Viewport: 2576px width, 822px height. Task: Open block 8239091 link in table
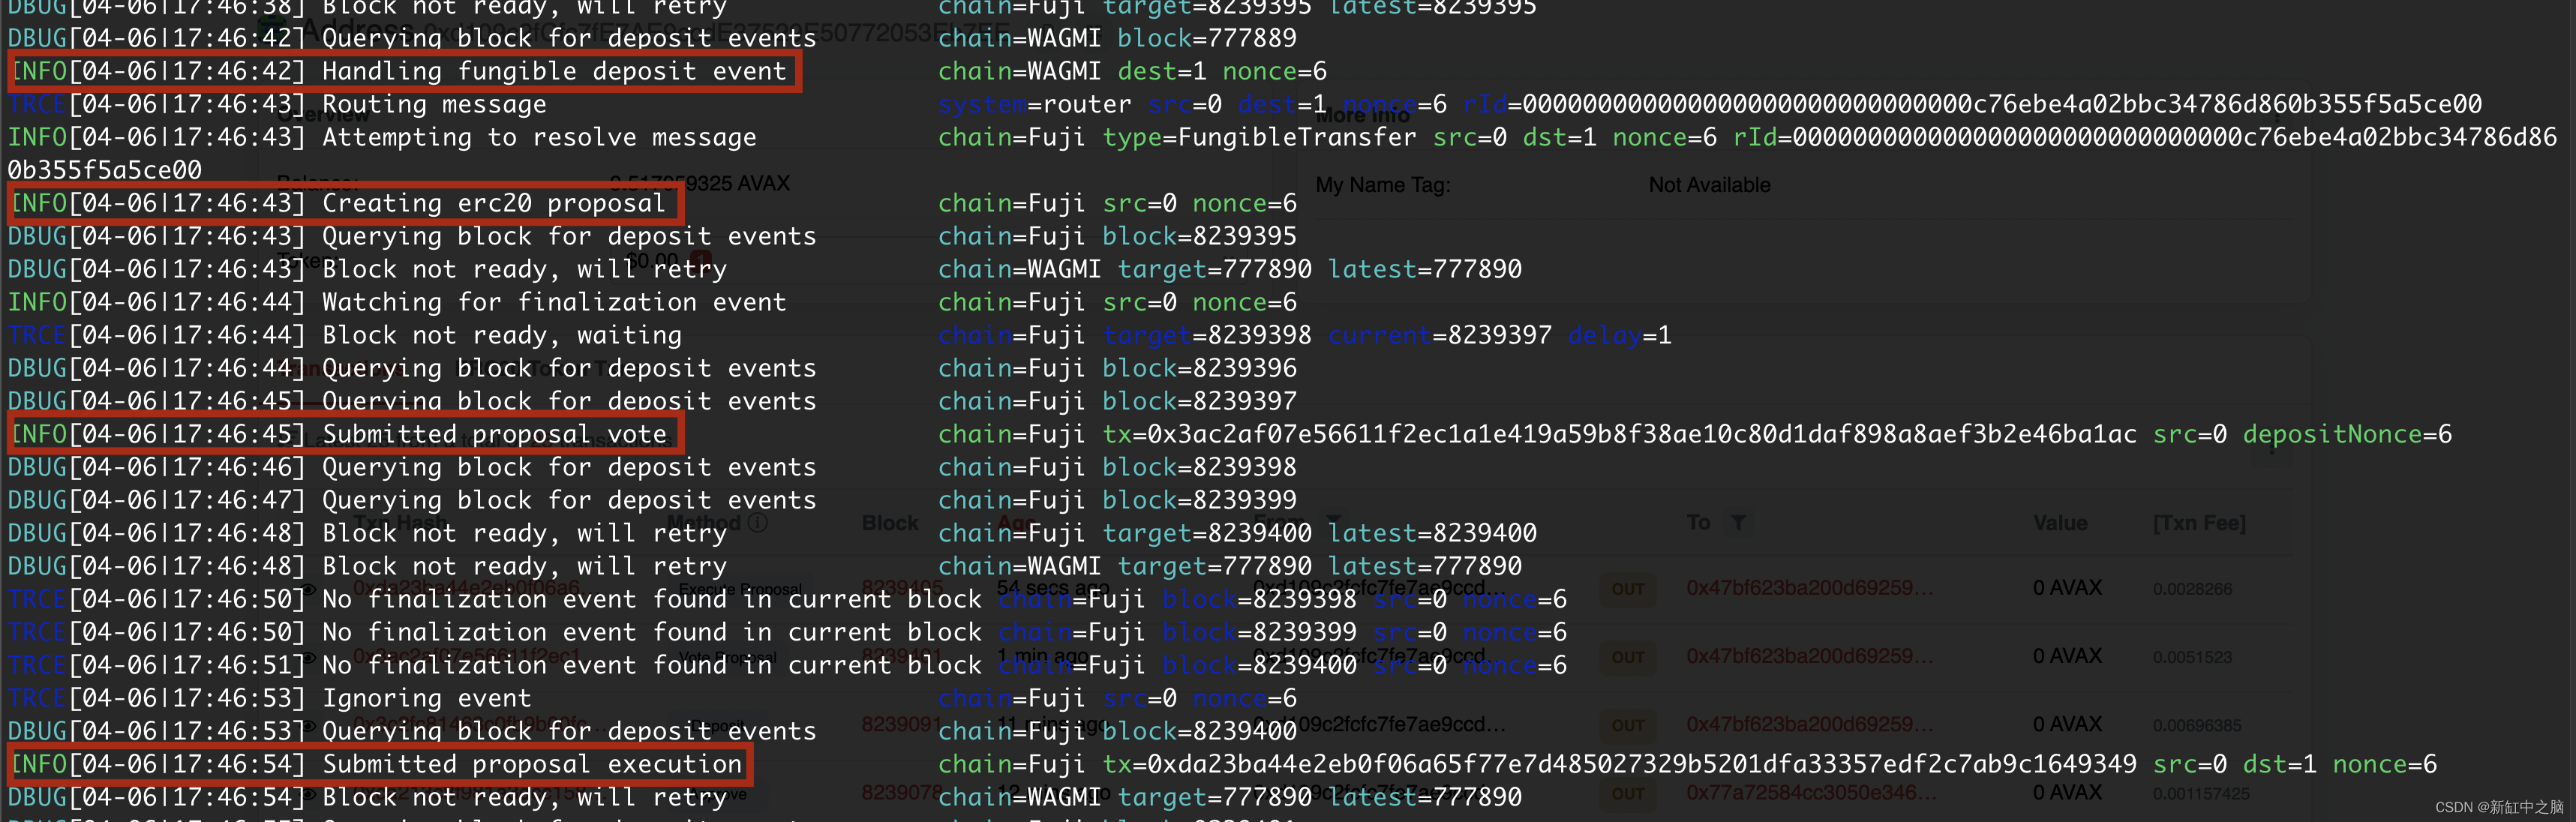(901, 724)
